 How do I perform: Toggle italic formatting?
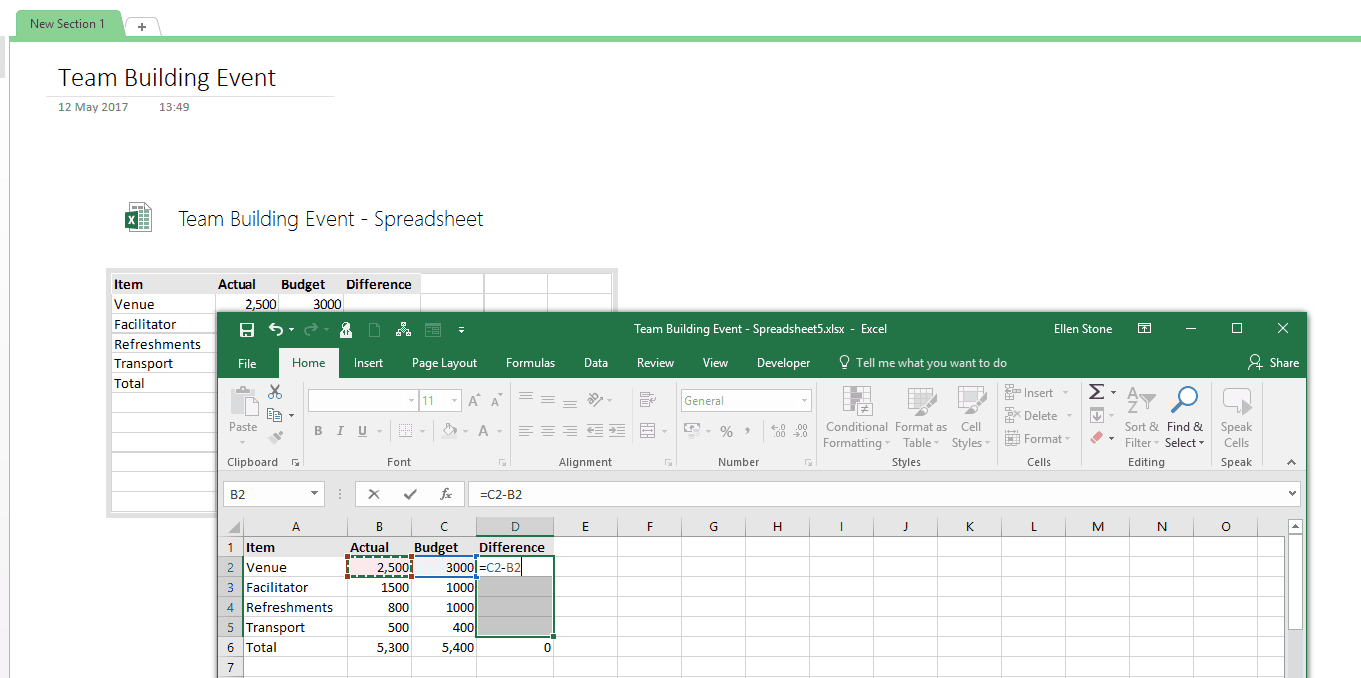340,431
